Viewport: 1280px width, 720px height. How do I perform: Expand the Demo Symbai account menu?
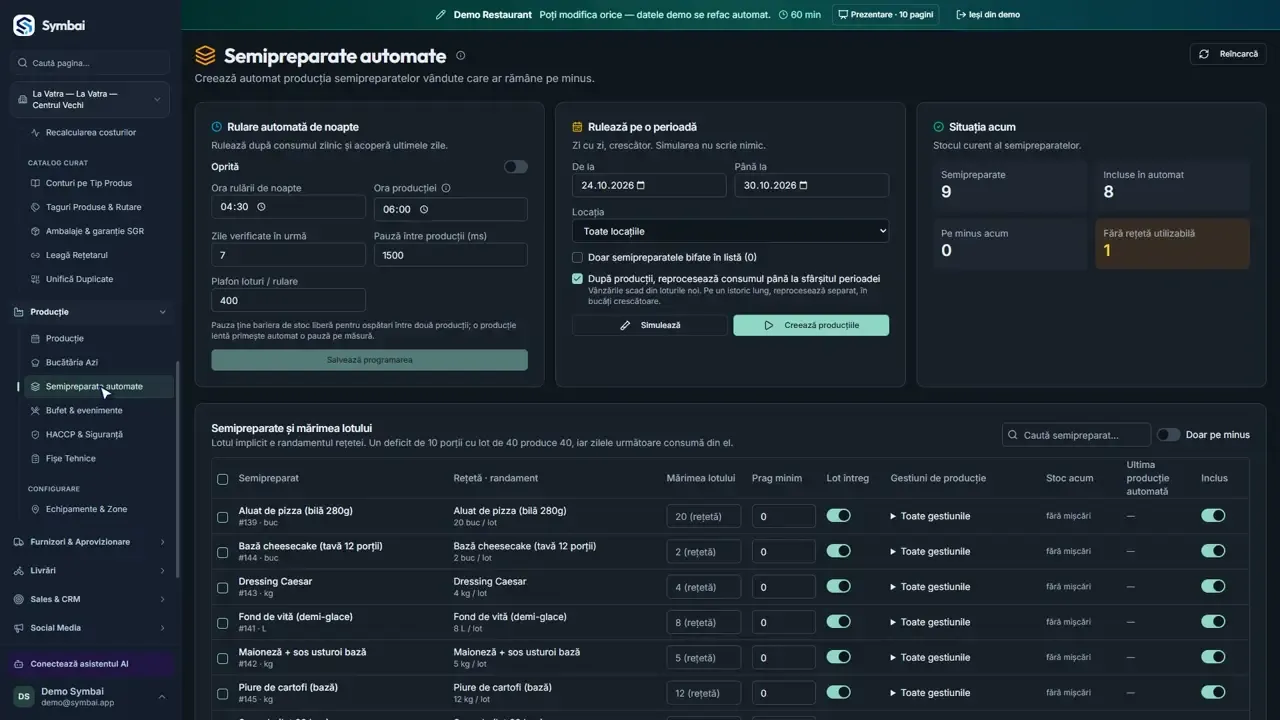pyautogui.click(x=90, y=697)
